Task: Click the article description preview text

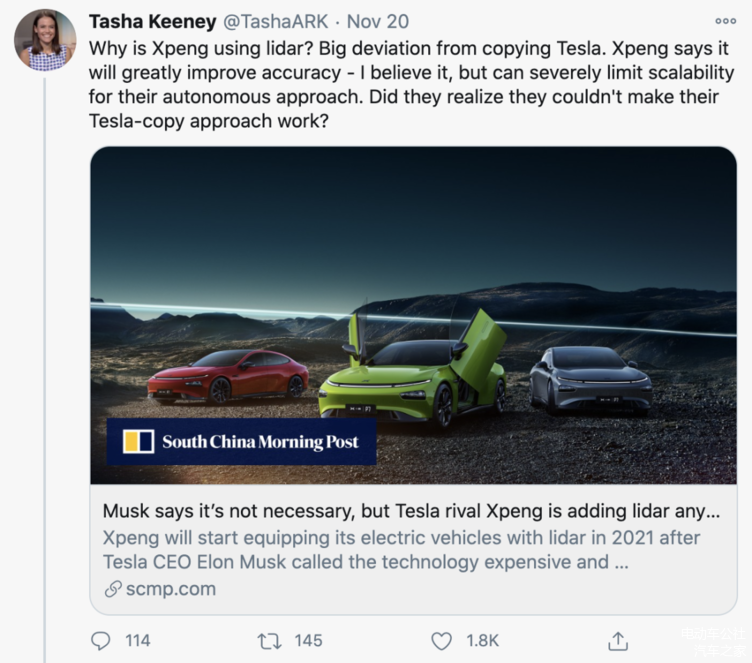Action: tap(402, 549)
